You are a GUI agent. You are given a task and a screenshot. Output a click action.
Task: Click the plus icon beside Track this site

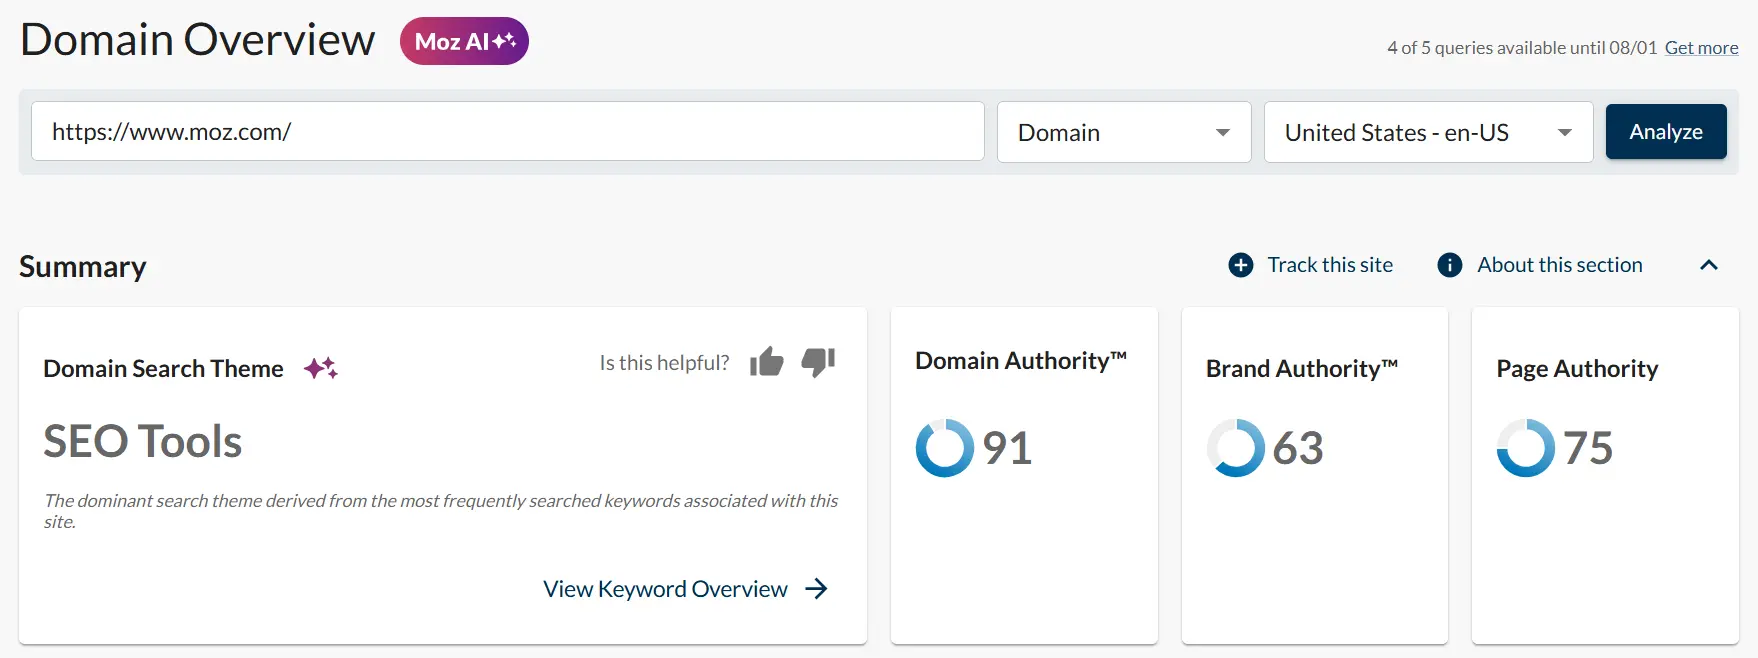click(1241, 265)
